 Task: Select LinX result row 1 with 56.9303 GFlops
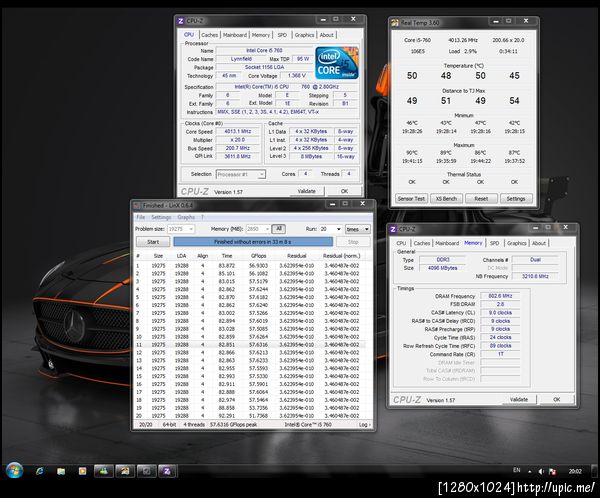pyautogui.click(x=249, y=265)
